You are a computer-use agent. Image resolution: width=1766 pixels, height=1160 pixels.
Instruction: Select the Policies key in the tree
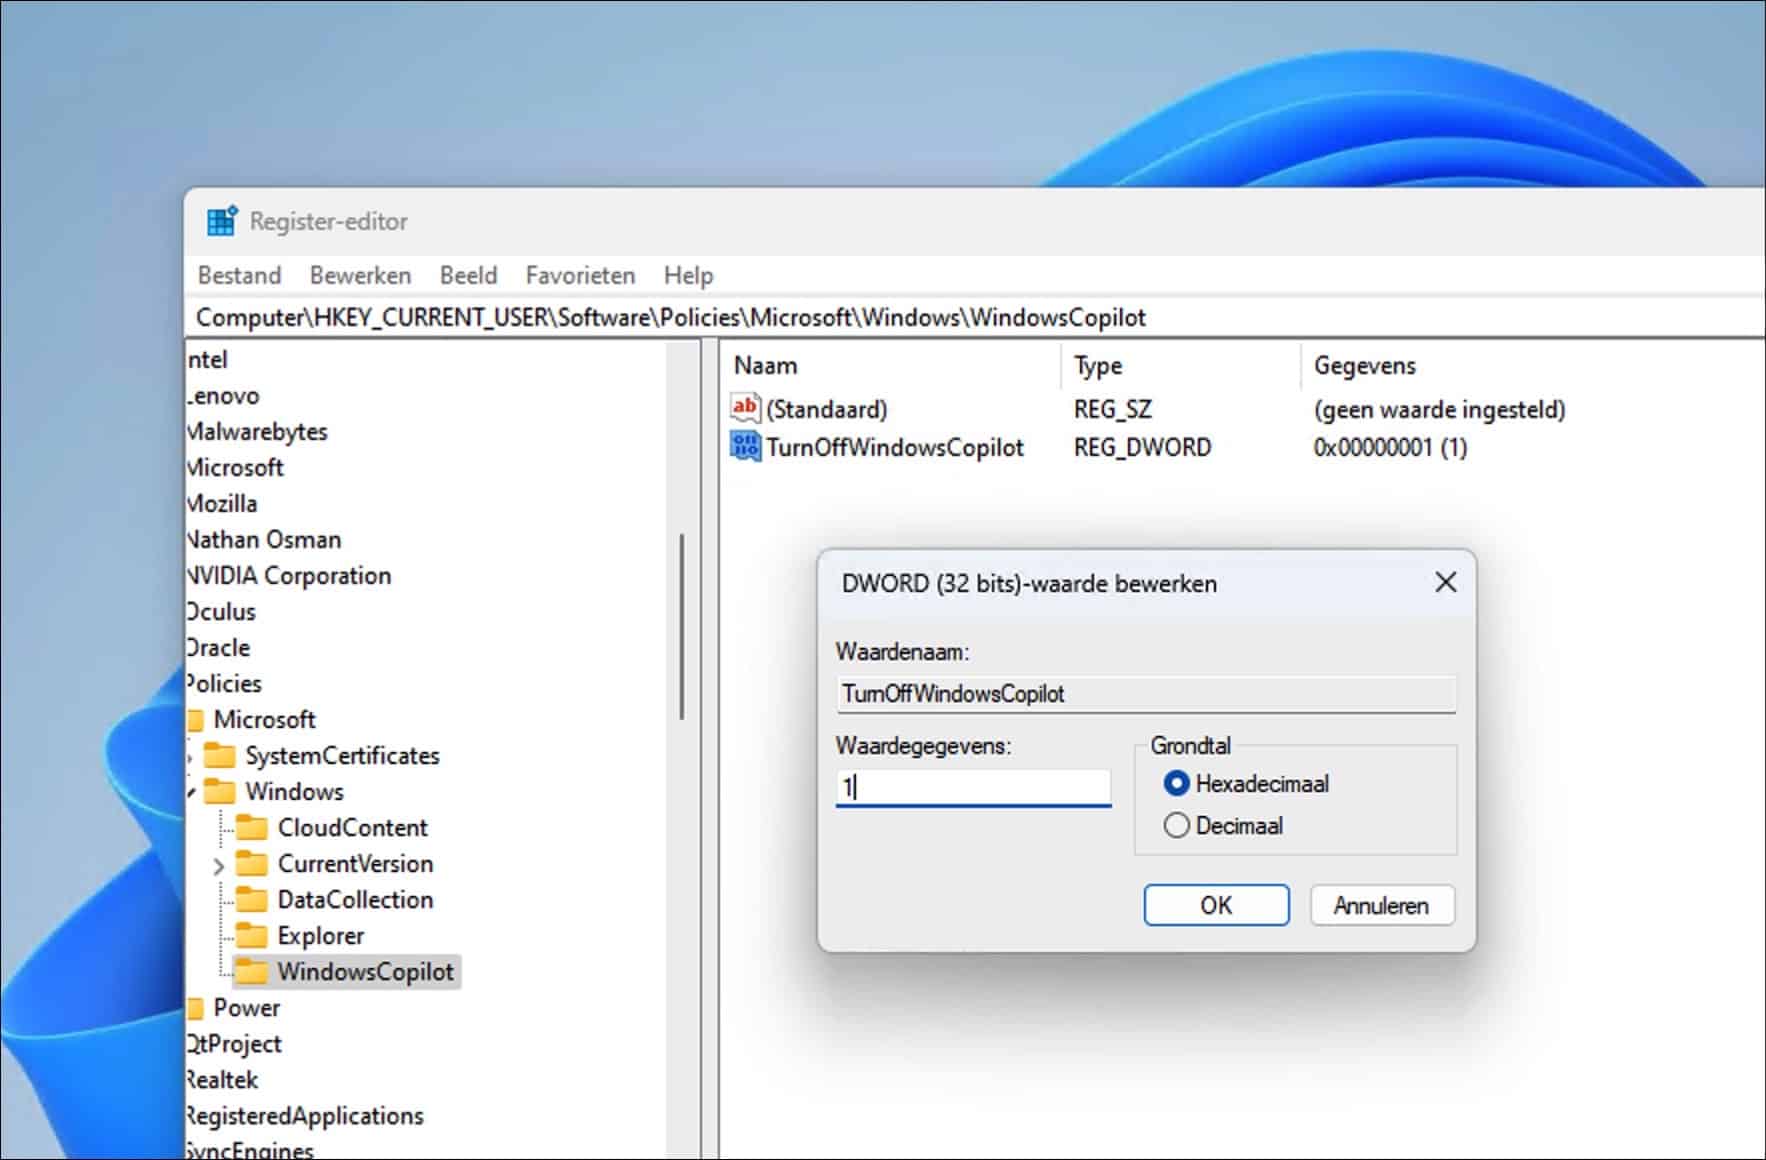click(x=226, y=683)
